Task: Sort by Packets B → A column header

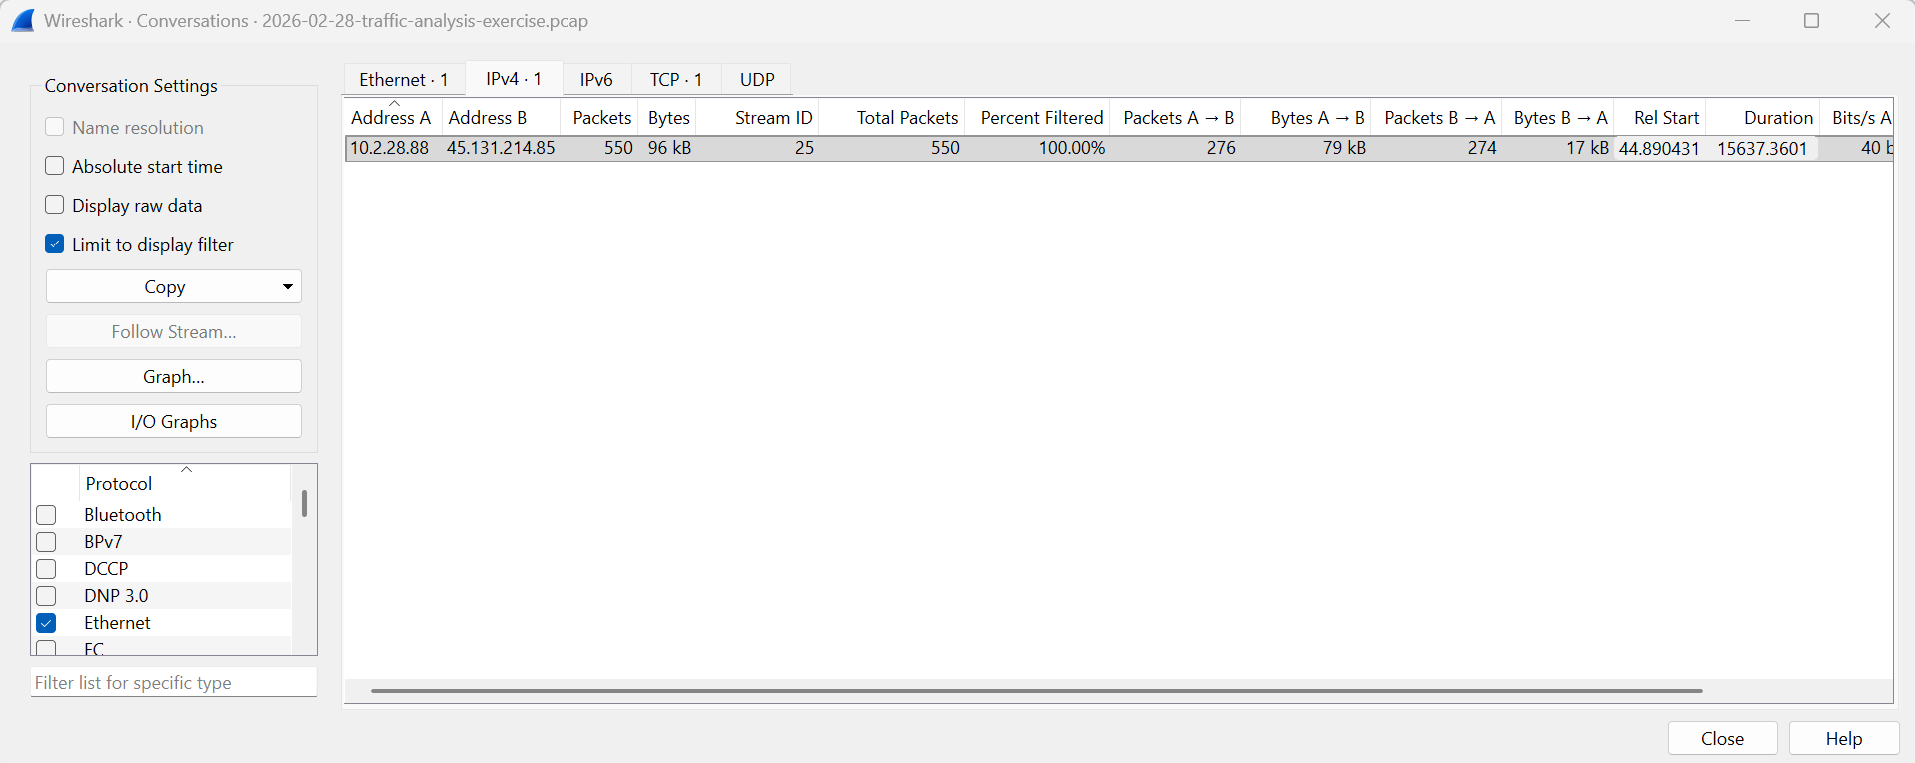Action: click(x=1437, y=117)
